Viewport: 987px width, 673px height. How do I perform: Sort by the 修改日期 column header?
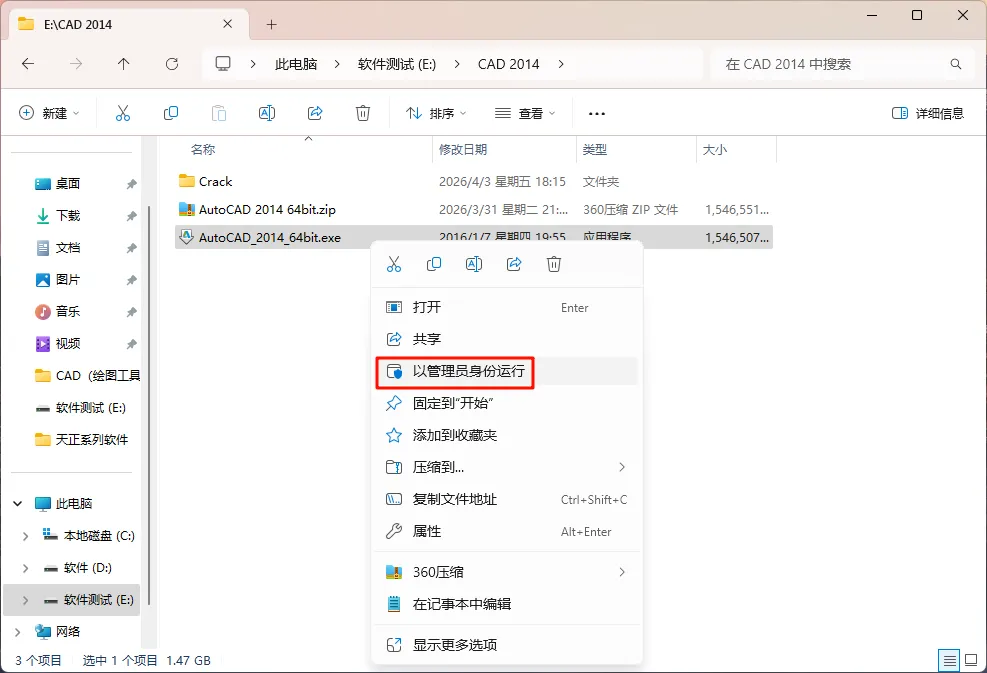(x=463, y=150)
